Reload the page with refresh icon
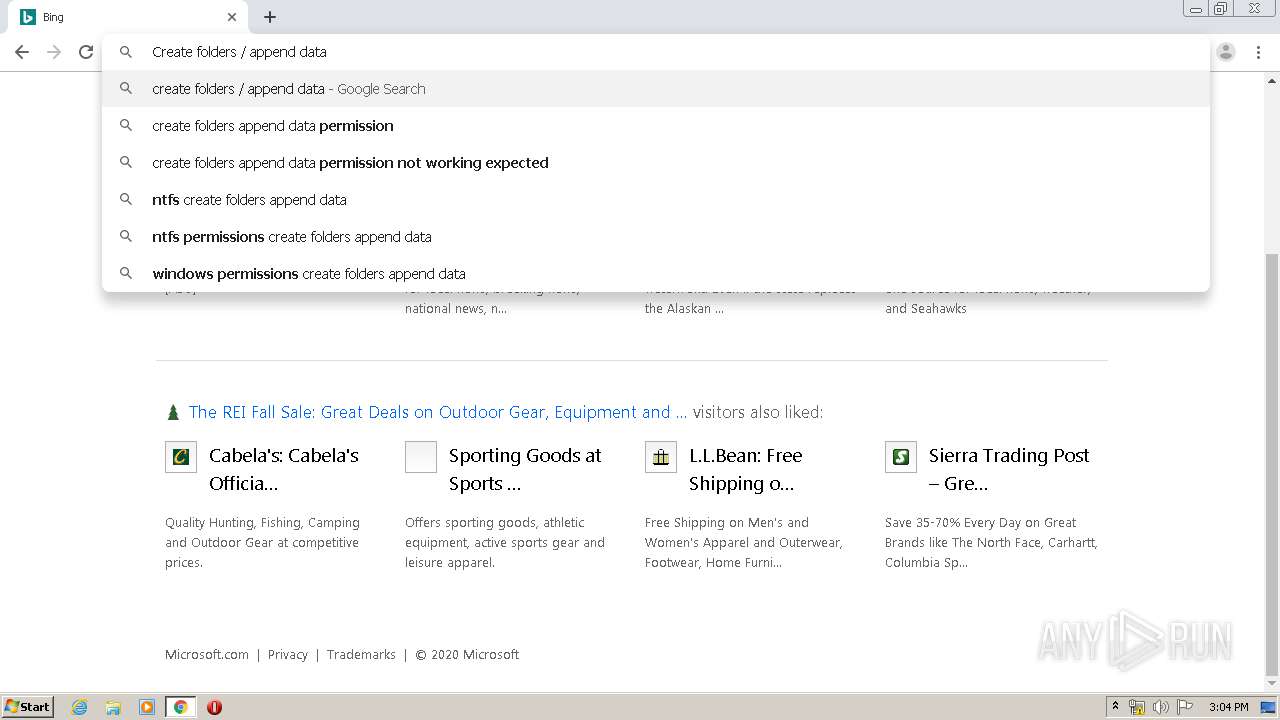Image resolution: width=1280 pixels, height=720 pixels. (x=86, y=52)
